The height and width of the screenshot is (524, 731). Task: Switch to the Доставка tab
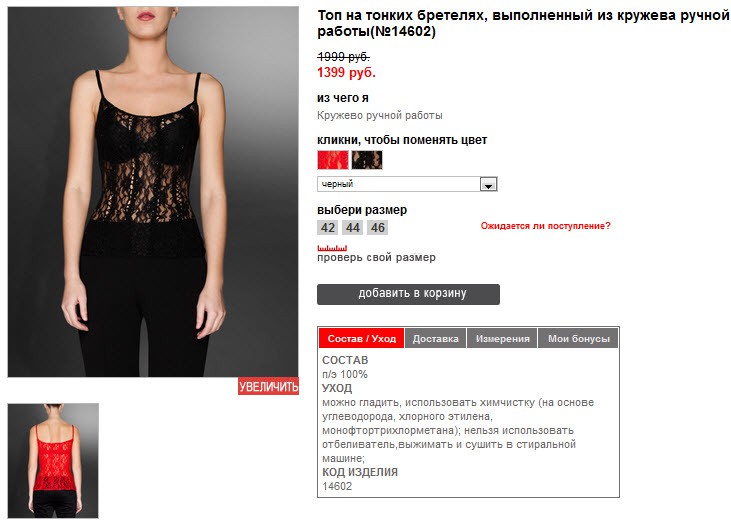[435, 338]
